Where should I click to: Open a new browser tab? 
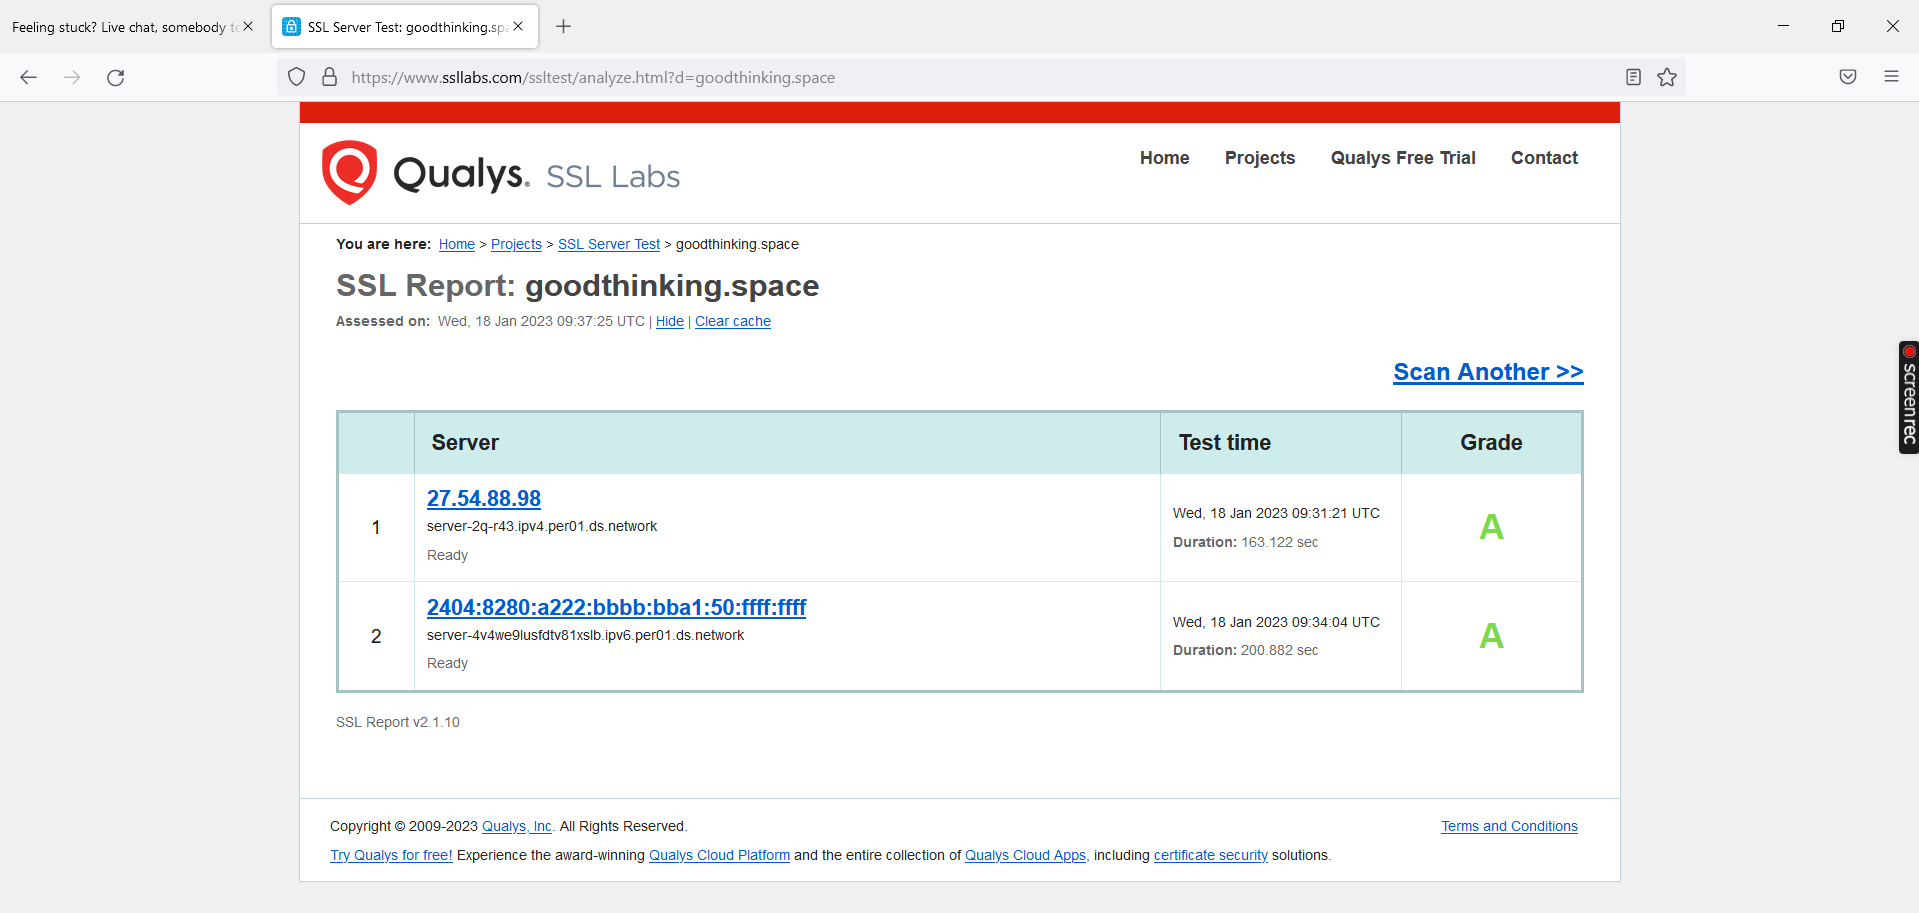click(x=563, y=27)
